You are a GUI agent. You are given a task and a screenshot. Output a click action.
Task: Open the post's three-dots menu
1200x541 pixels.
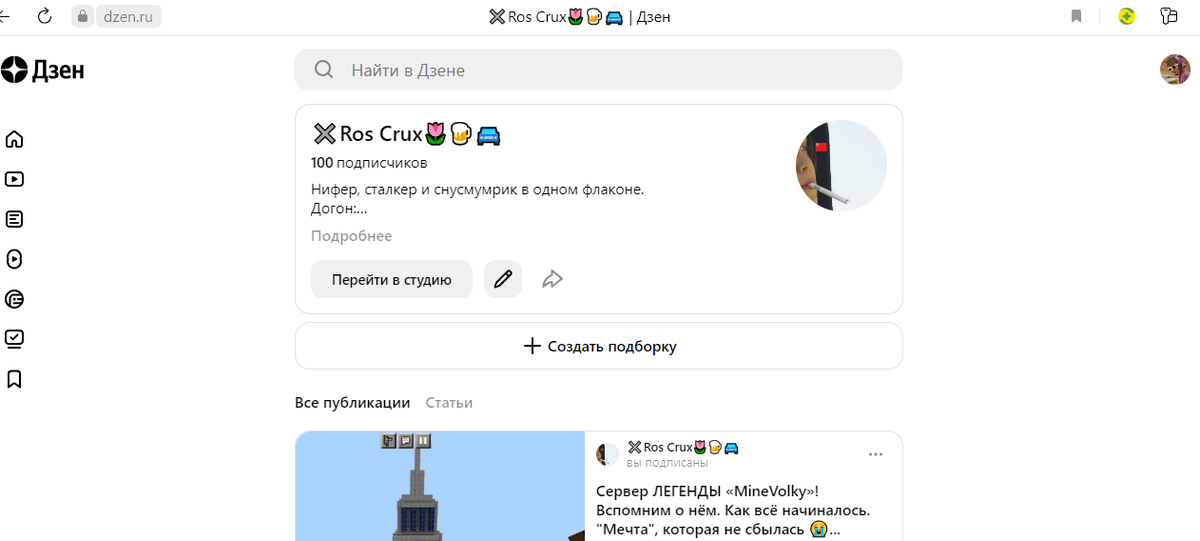[876, 454]
